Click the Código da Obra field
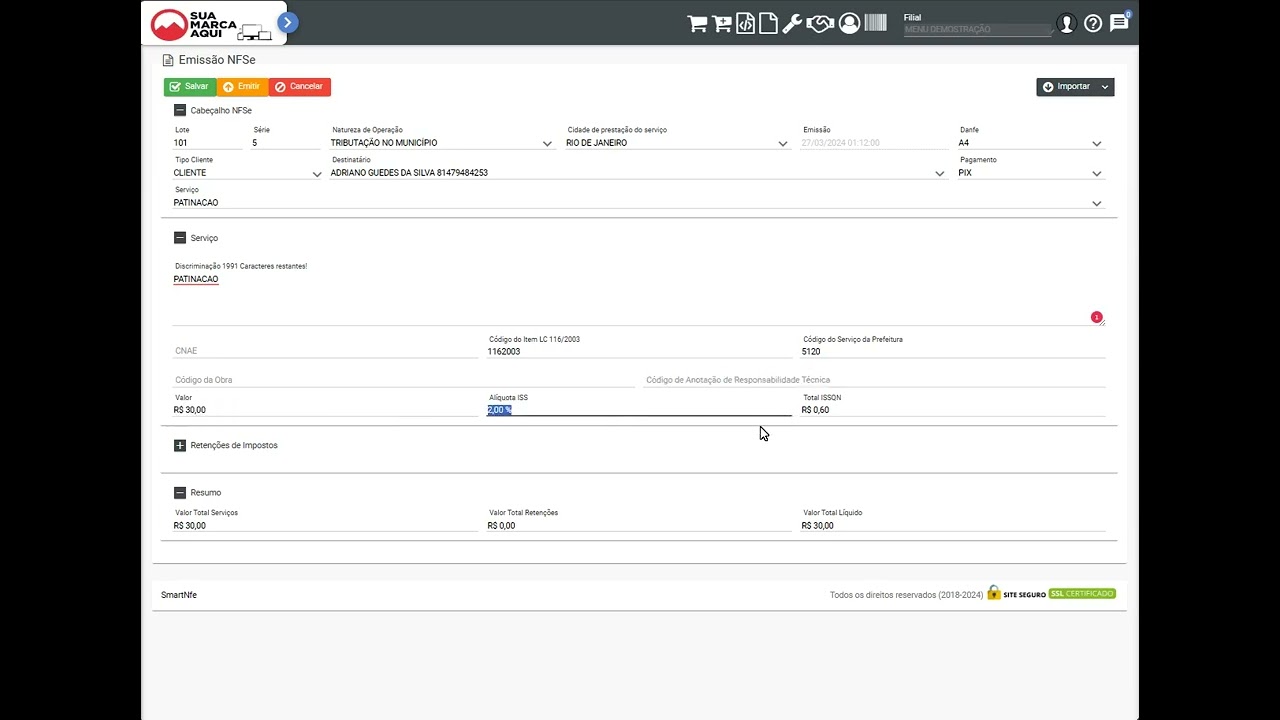The width and height of the screenshot is (1280, 720). point(404,380)
